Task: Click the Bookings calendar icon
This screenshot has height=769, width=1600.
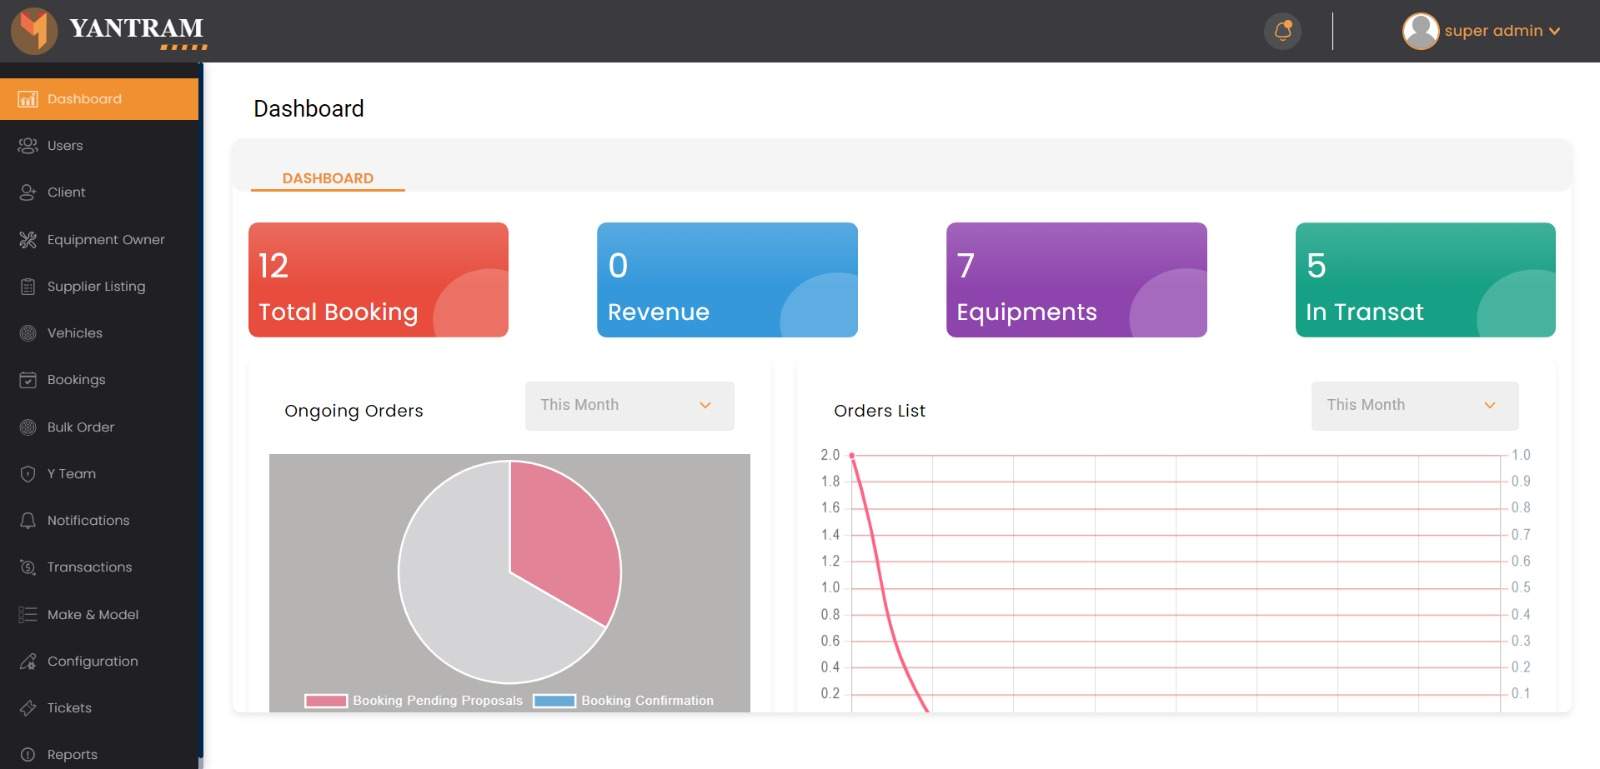Action: (x=28, y=380)
